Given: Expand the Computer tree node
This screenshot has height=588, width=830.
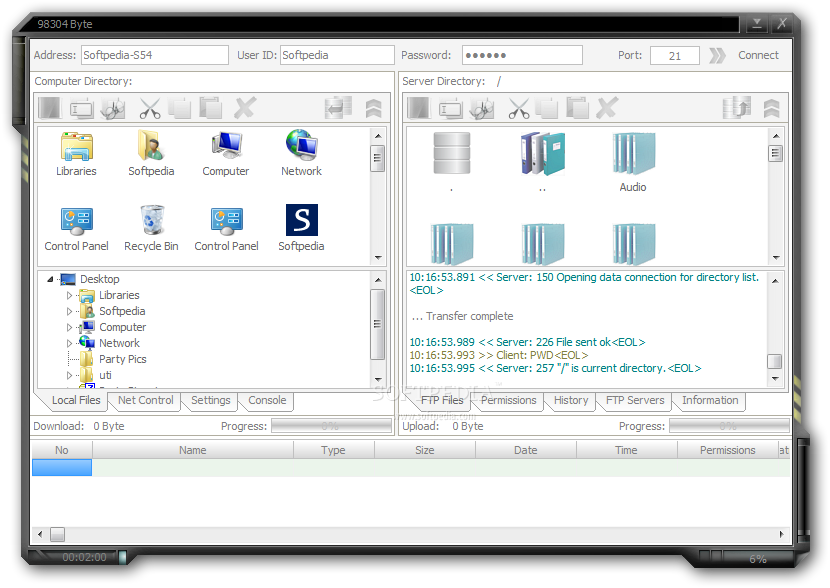Looking at the screenshot, I should [69, 327].
